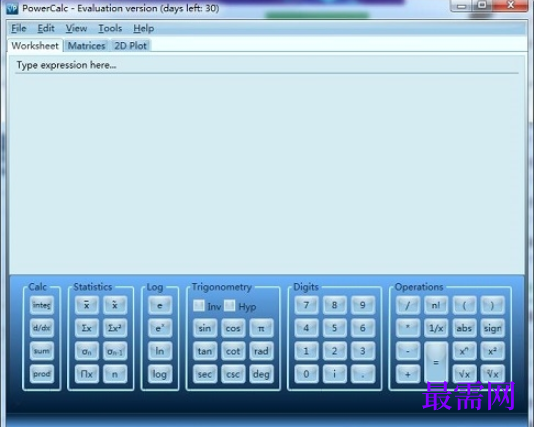The width and height of the screenshot is (534, 427).
Task: Click the mean x-bar statistics button
Action: coord(87,305)
